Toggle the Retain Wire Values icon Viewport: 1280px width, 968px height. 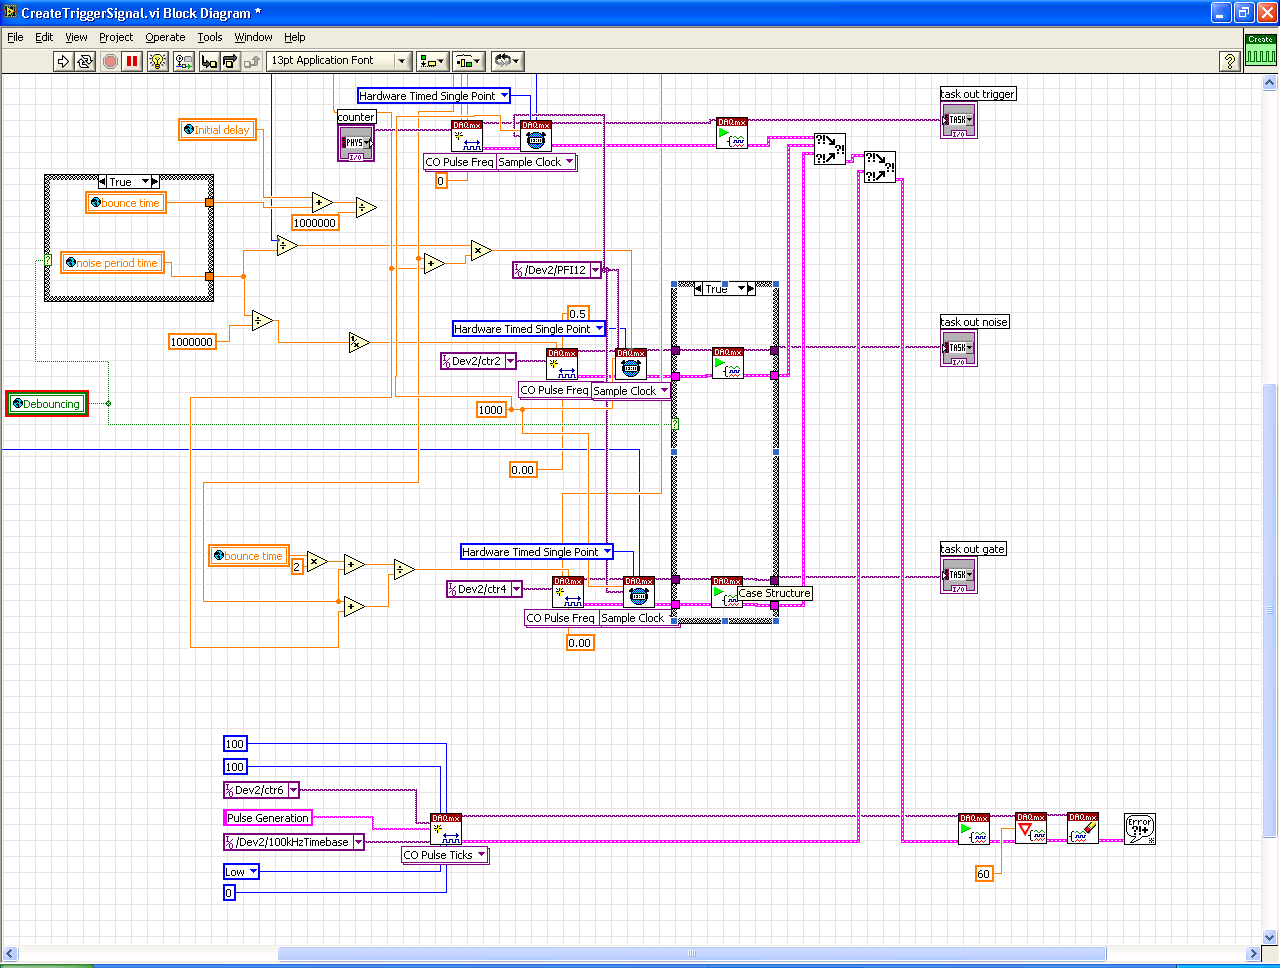click(x=184, y=61)
